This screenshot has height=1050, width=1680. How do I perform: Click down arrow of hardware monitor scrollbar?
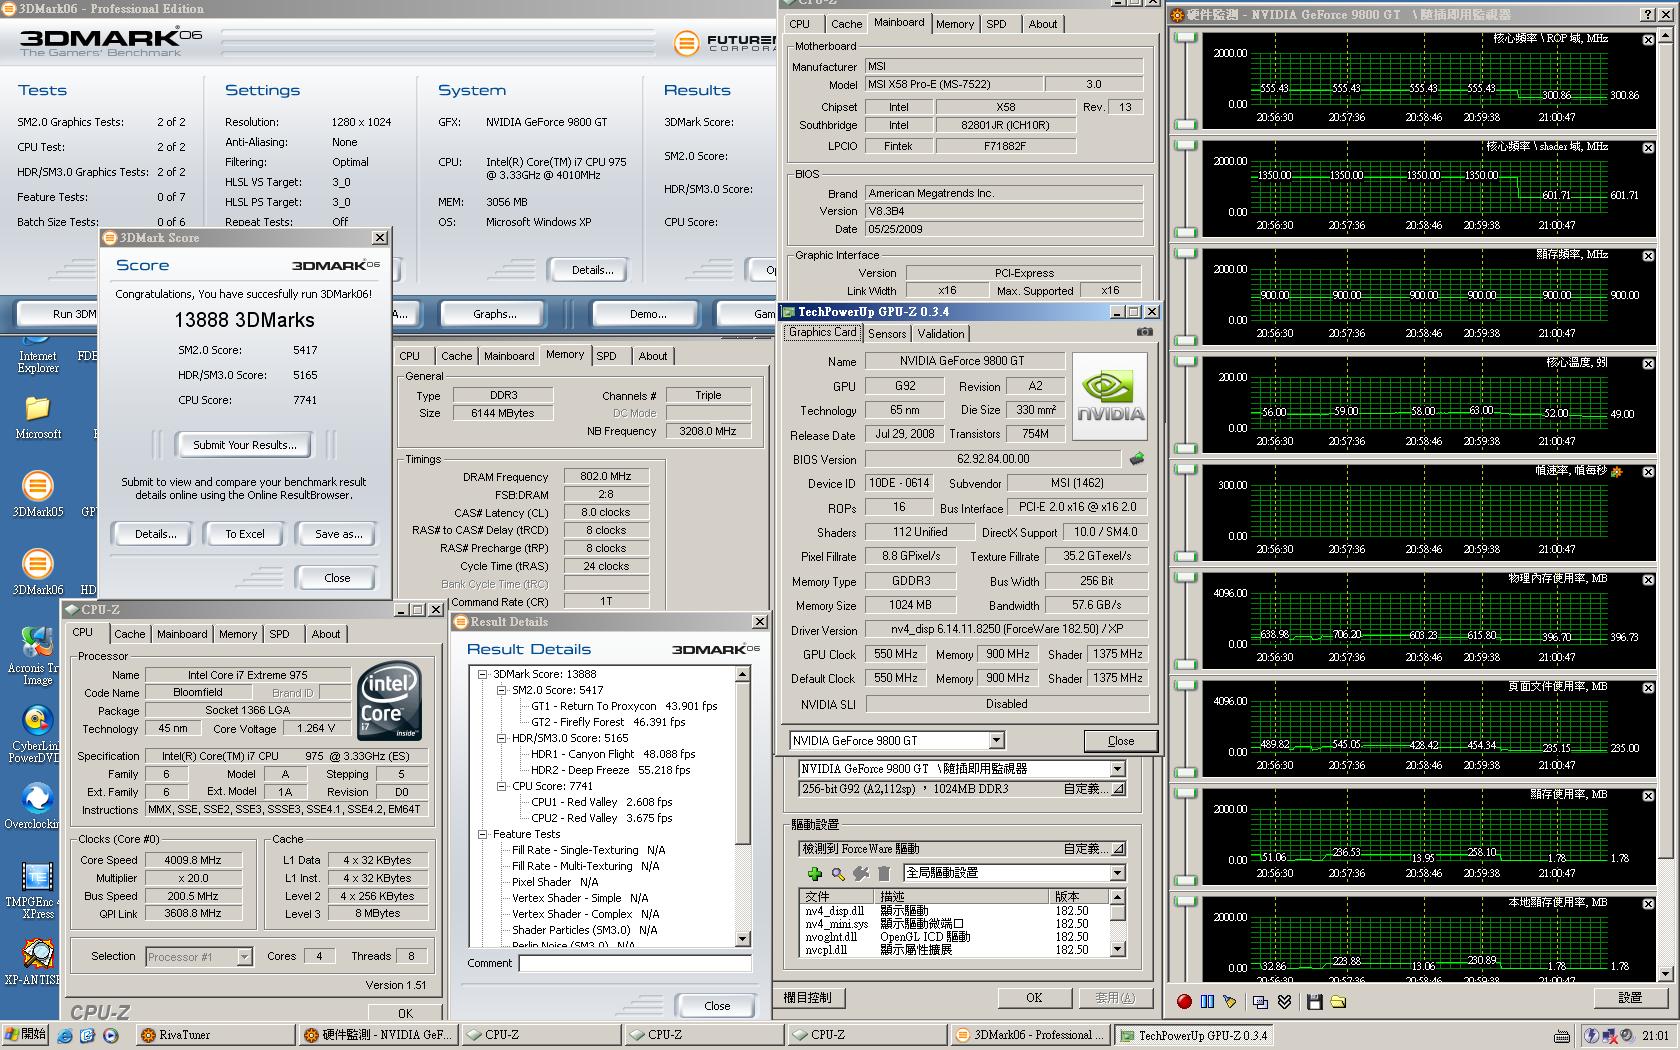[x=1666, y=973]
